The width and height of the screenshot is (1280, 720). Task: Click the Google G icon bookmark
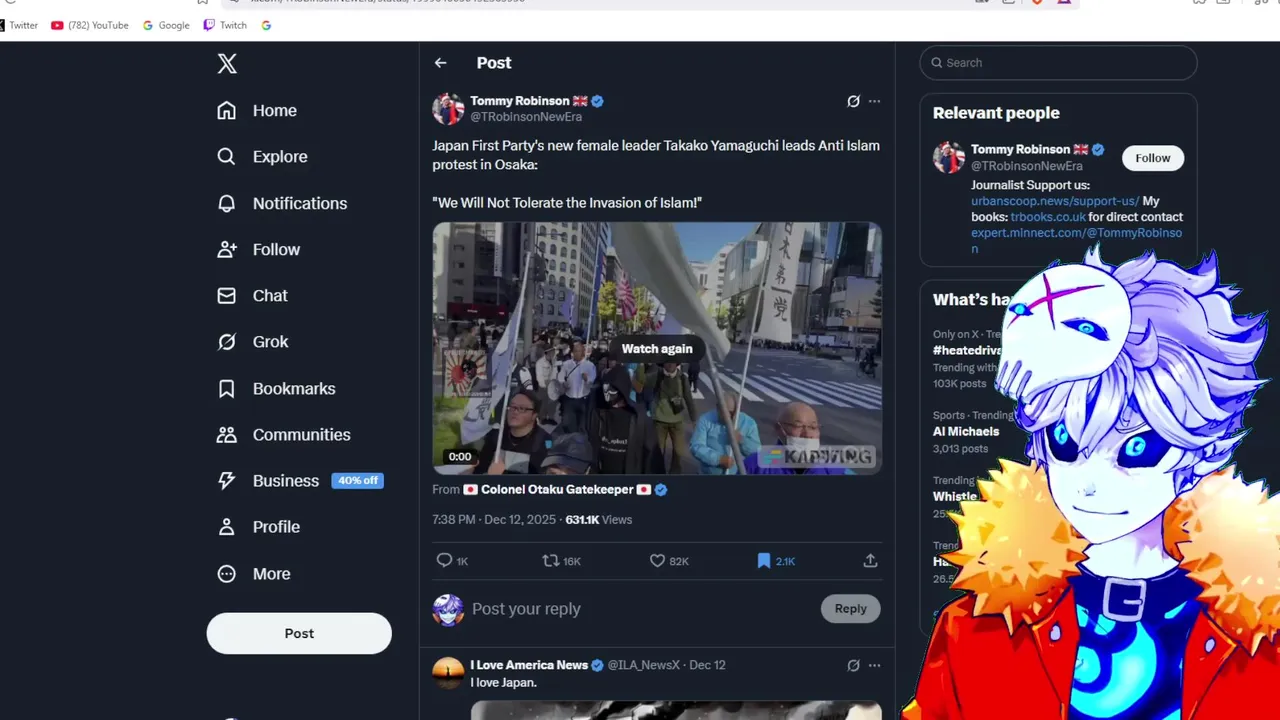[x=266, y=25]
